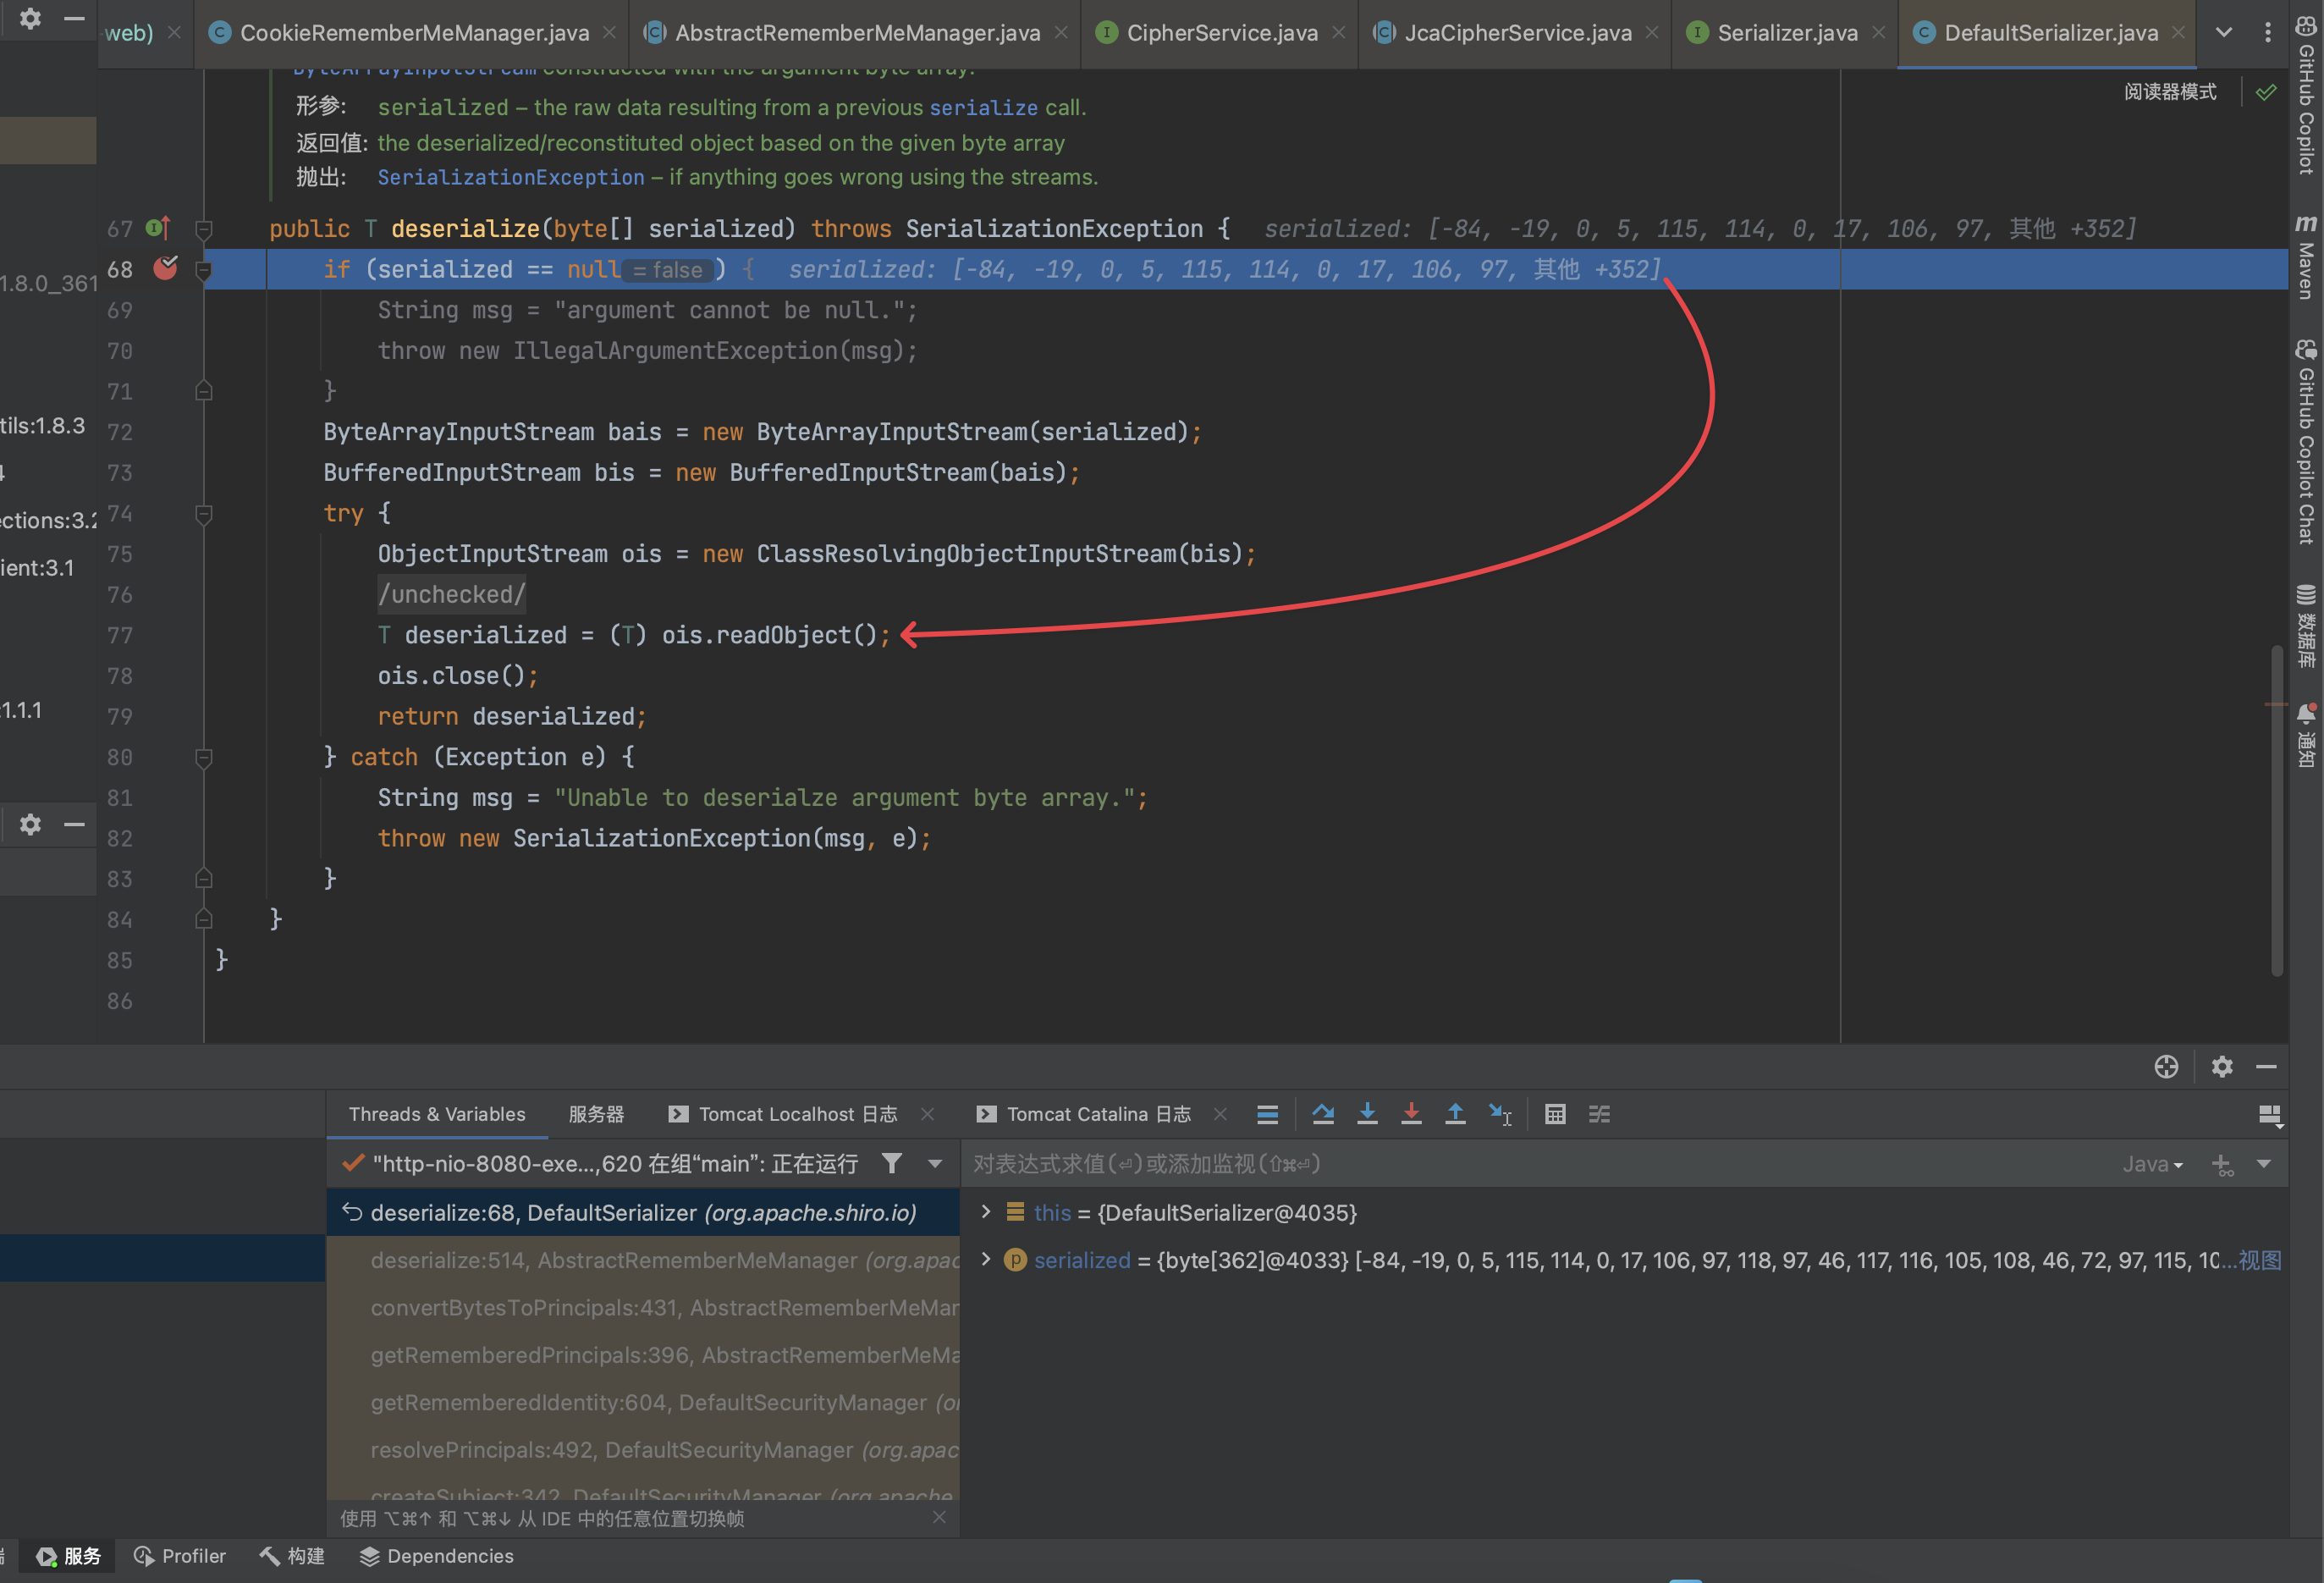Click Trace Current Stream Chain icon
This screenshot has width=2324, height=1583.
(1599, 1114)
